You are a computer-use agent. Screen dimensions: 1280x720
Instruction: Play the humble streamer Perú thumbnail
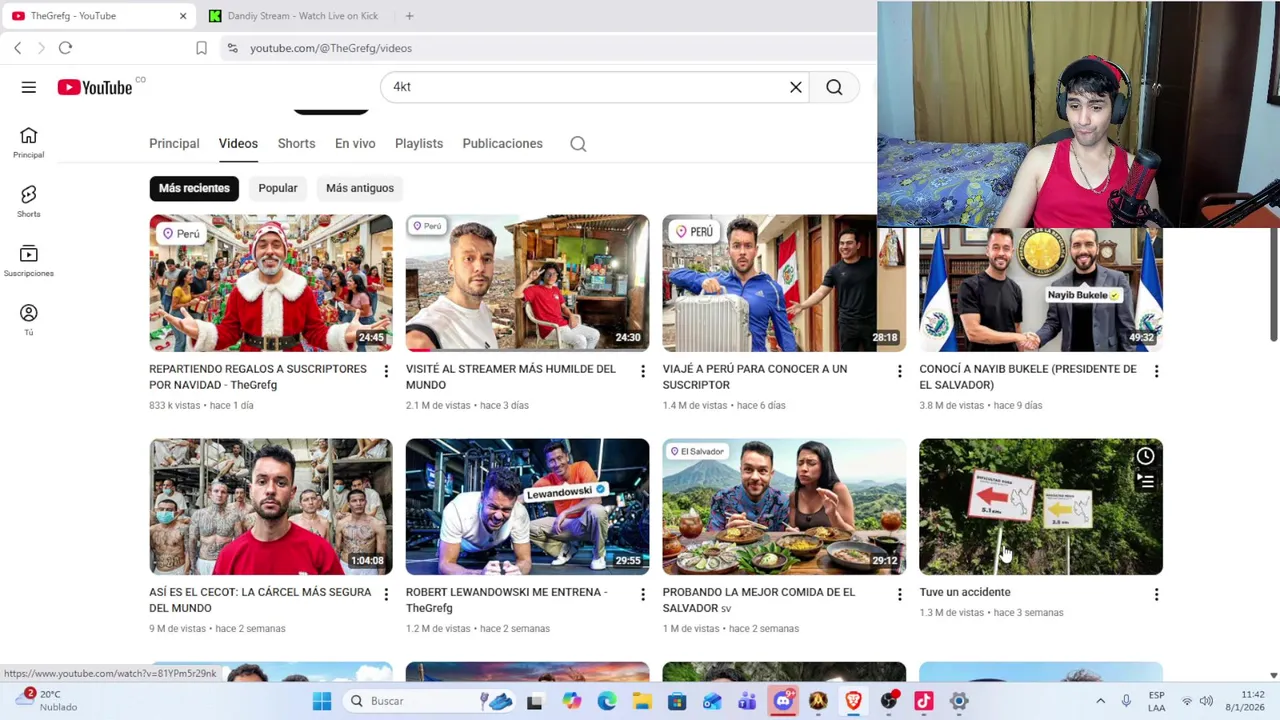pos(527,283)
